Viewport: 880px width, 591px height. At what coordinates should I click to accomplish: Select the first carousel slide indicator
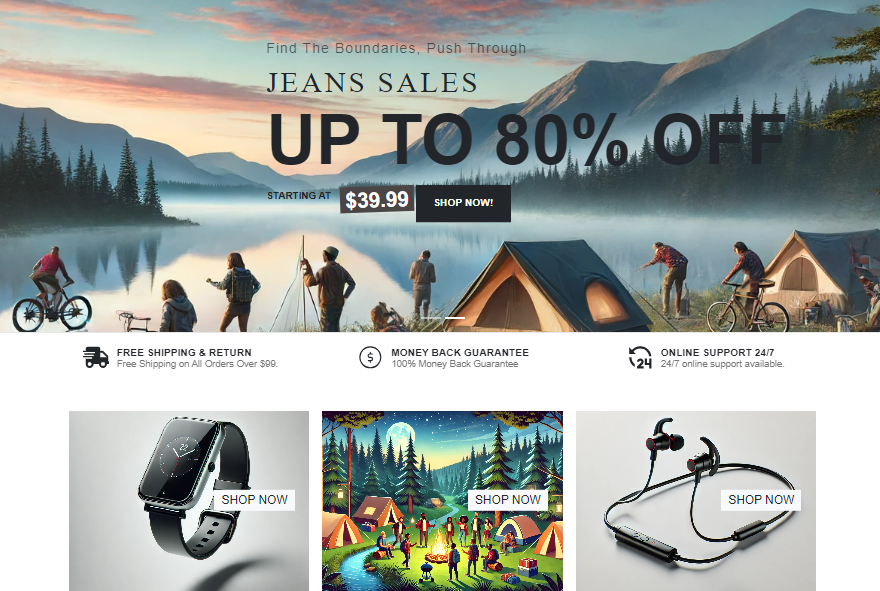(x=430, y=318)
